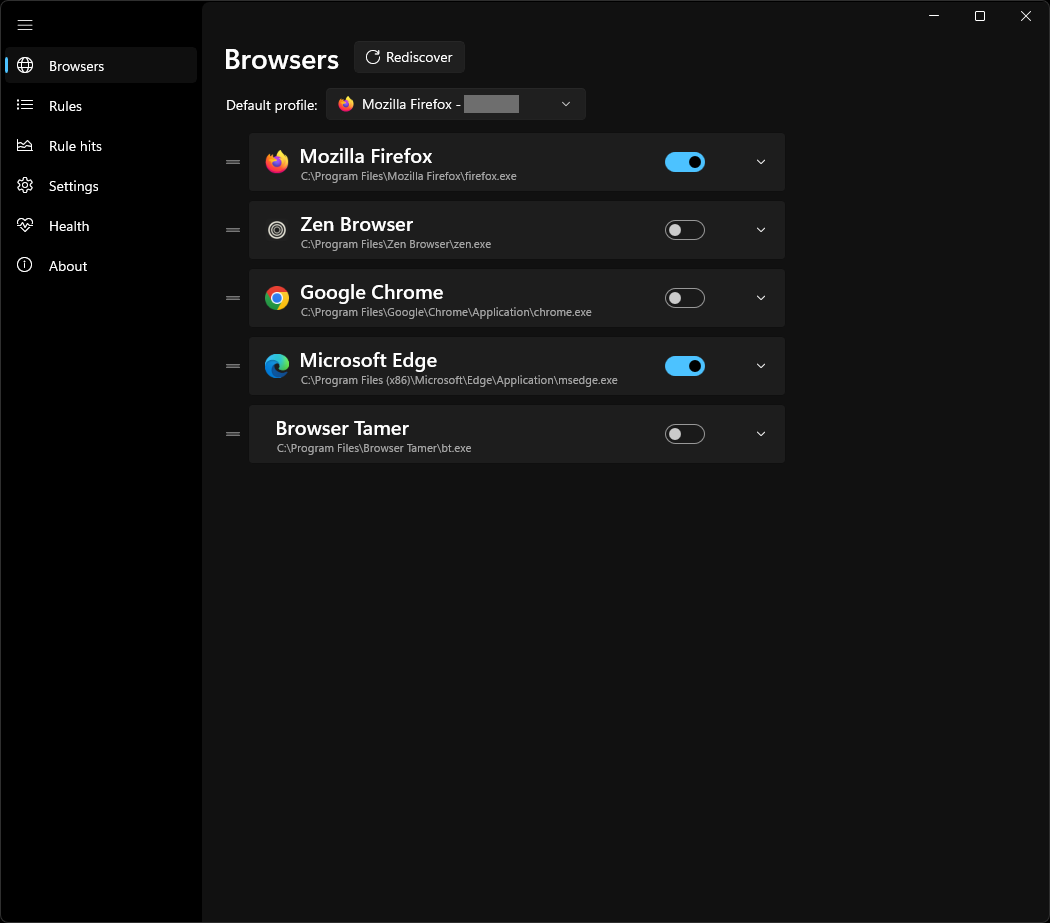1050x923 pixels.
Task: Click the Default profile label
Action: point(271,105)
